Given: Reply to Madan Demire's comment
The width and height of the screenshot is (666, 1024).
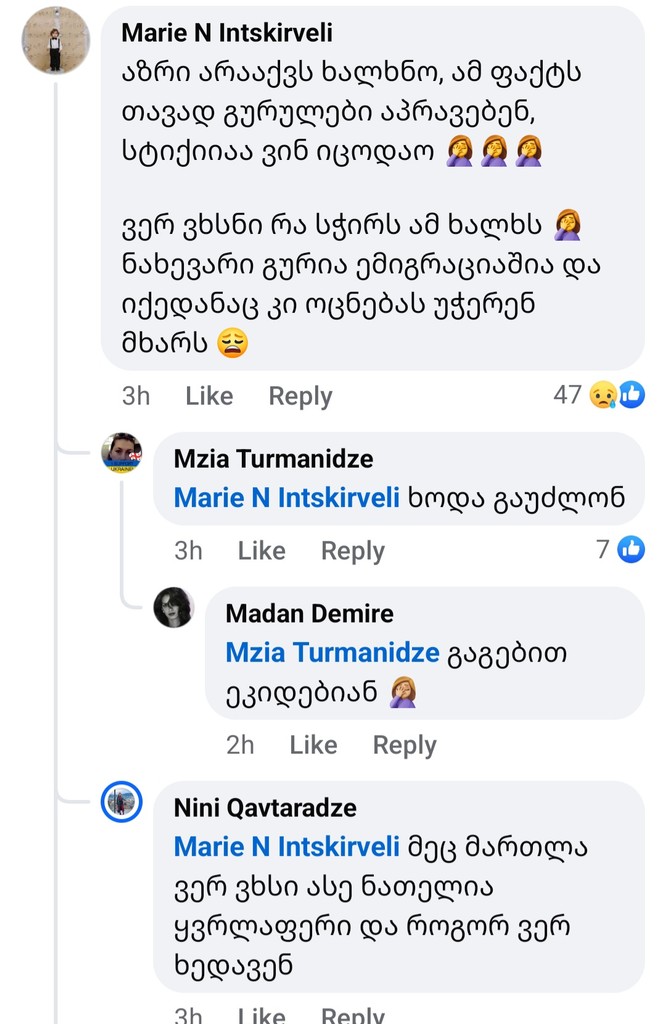Looking at the screenshot, I should (x=404, y=745).
